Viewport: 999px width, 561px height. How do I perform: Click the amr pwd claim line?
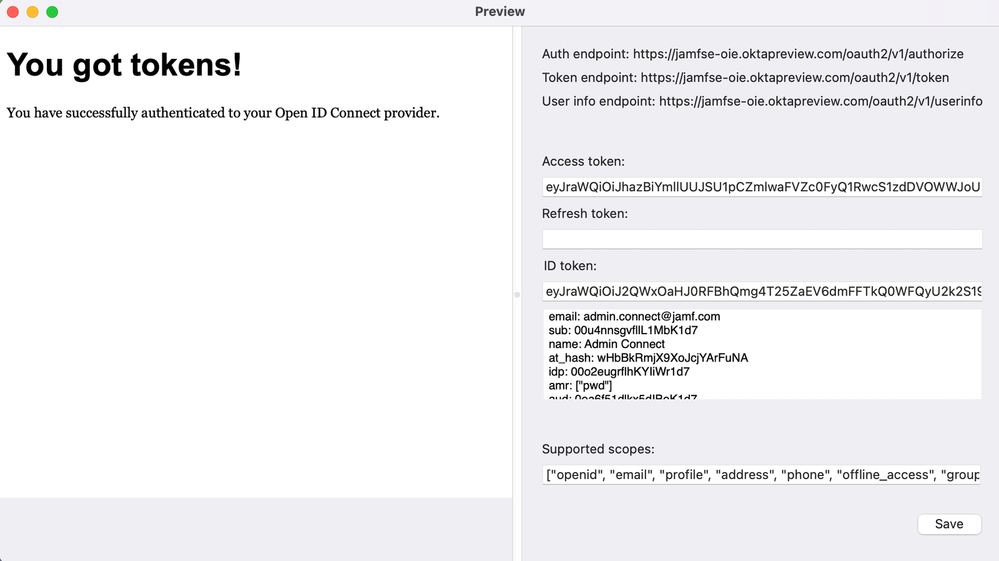[x=580, y=386]
